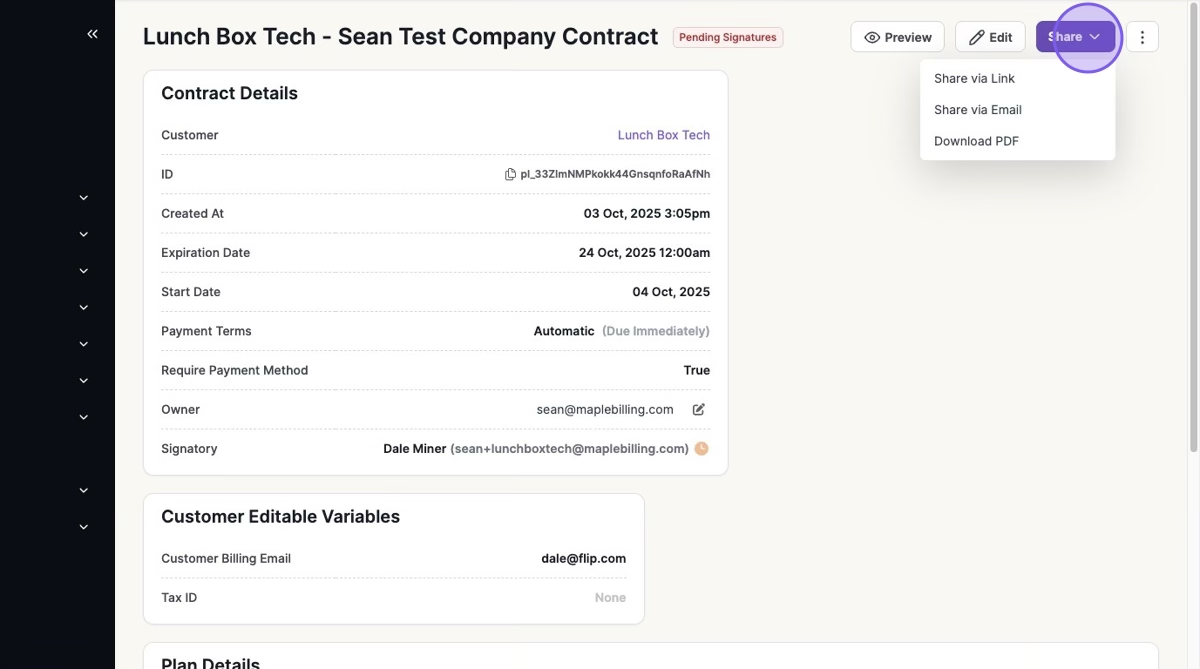Image resolution: width=1200 pixels, height=669 pixels.
Task: Preview the contract
Action: pos(897,37)
